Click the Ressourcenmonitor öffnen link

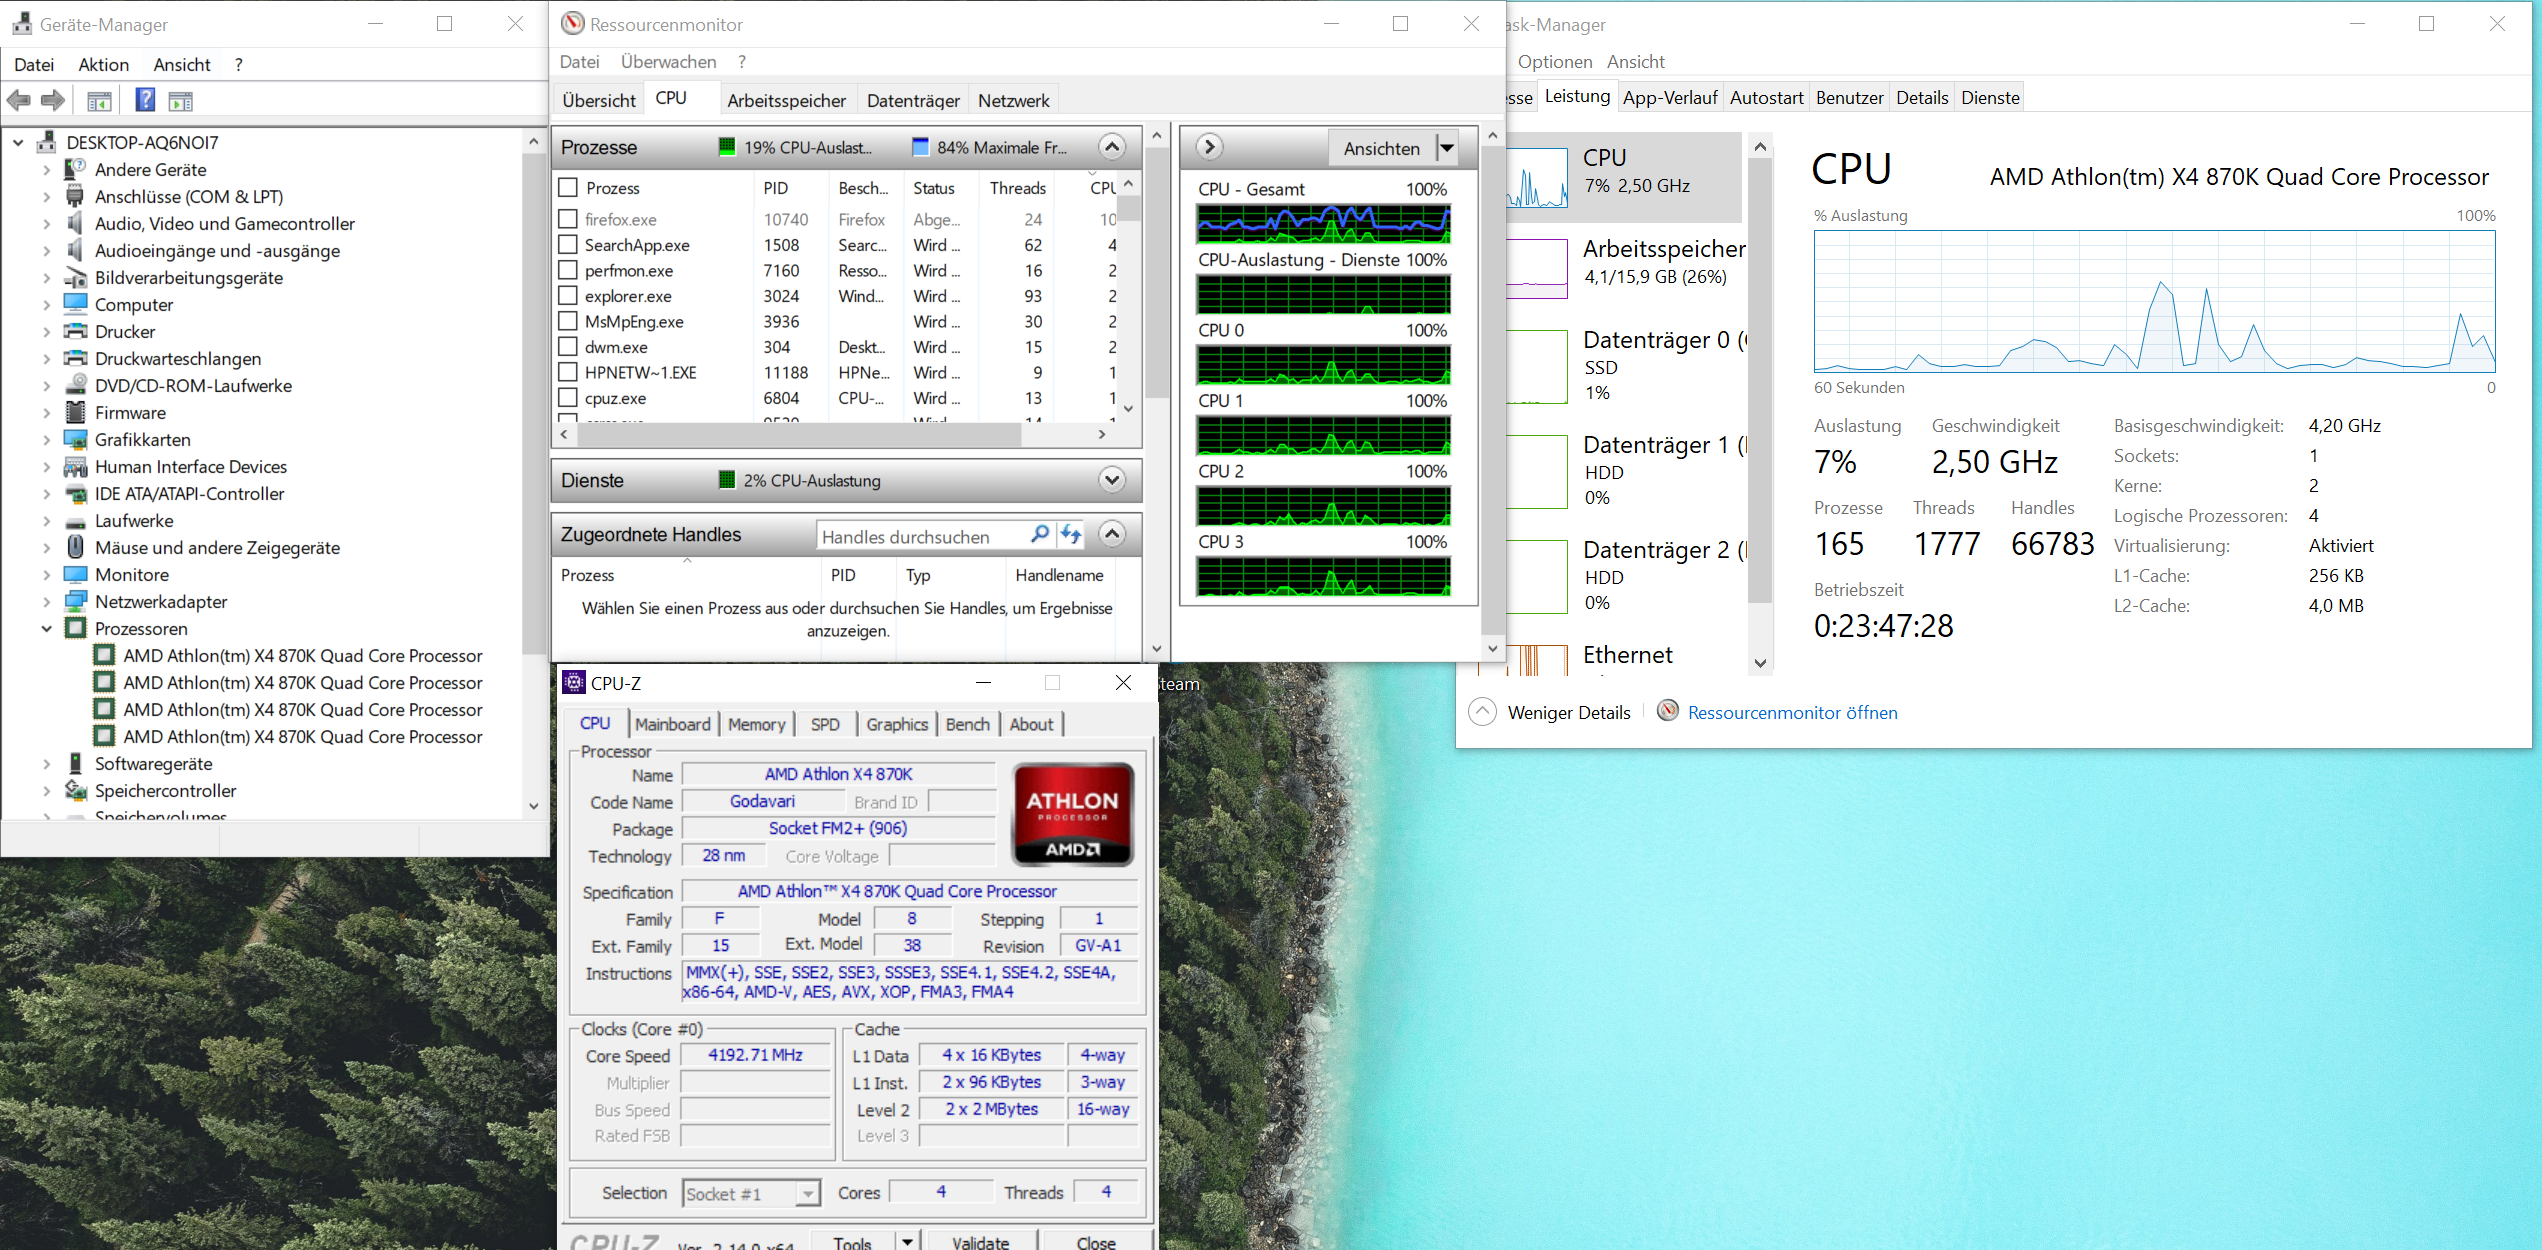pos(1792,713)
